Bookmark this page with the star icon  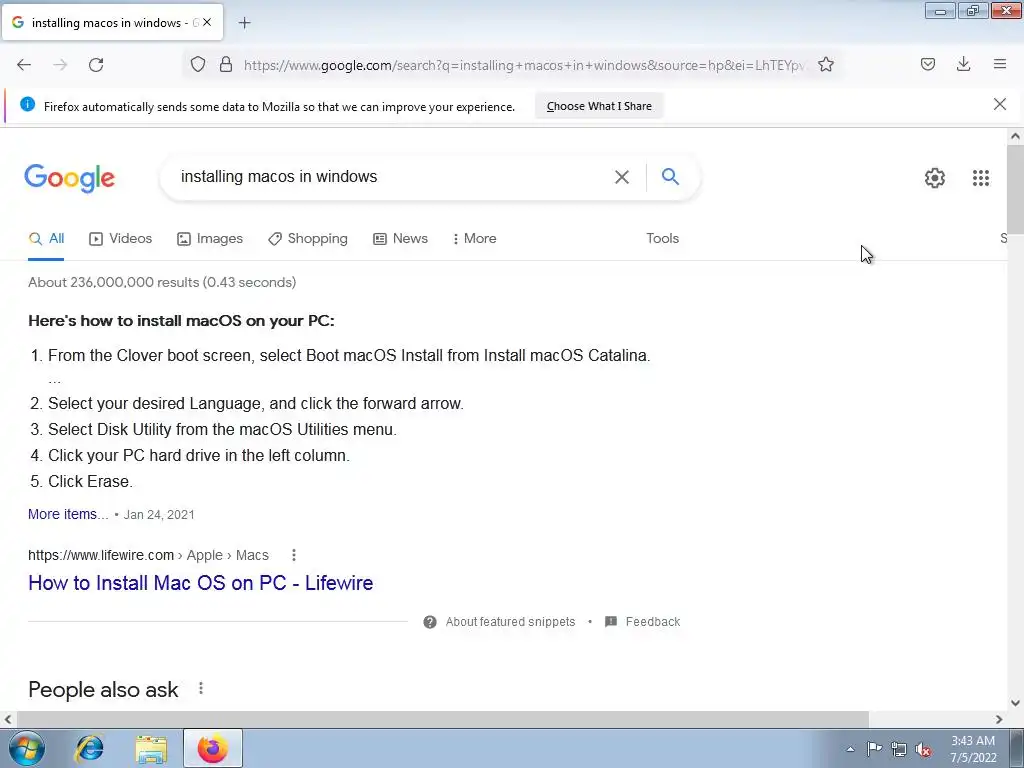[825, 64]
